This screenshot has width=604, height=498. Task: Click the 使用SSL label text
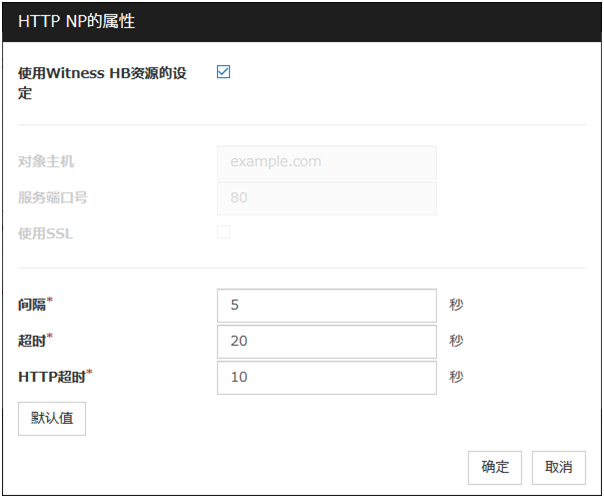tap(46, 233)
